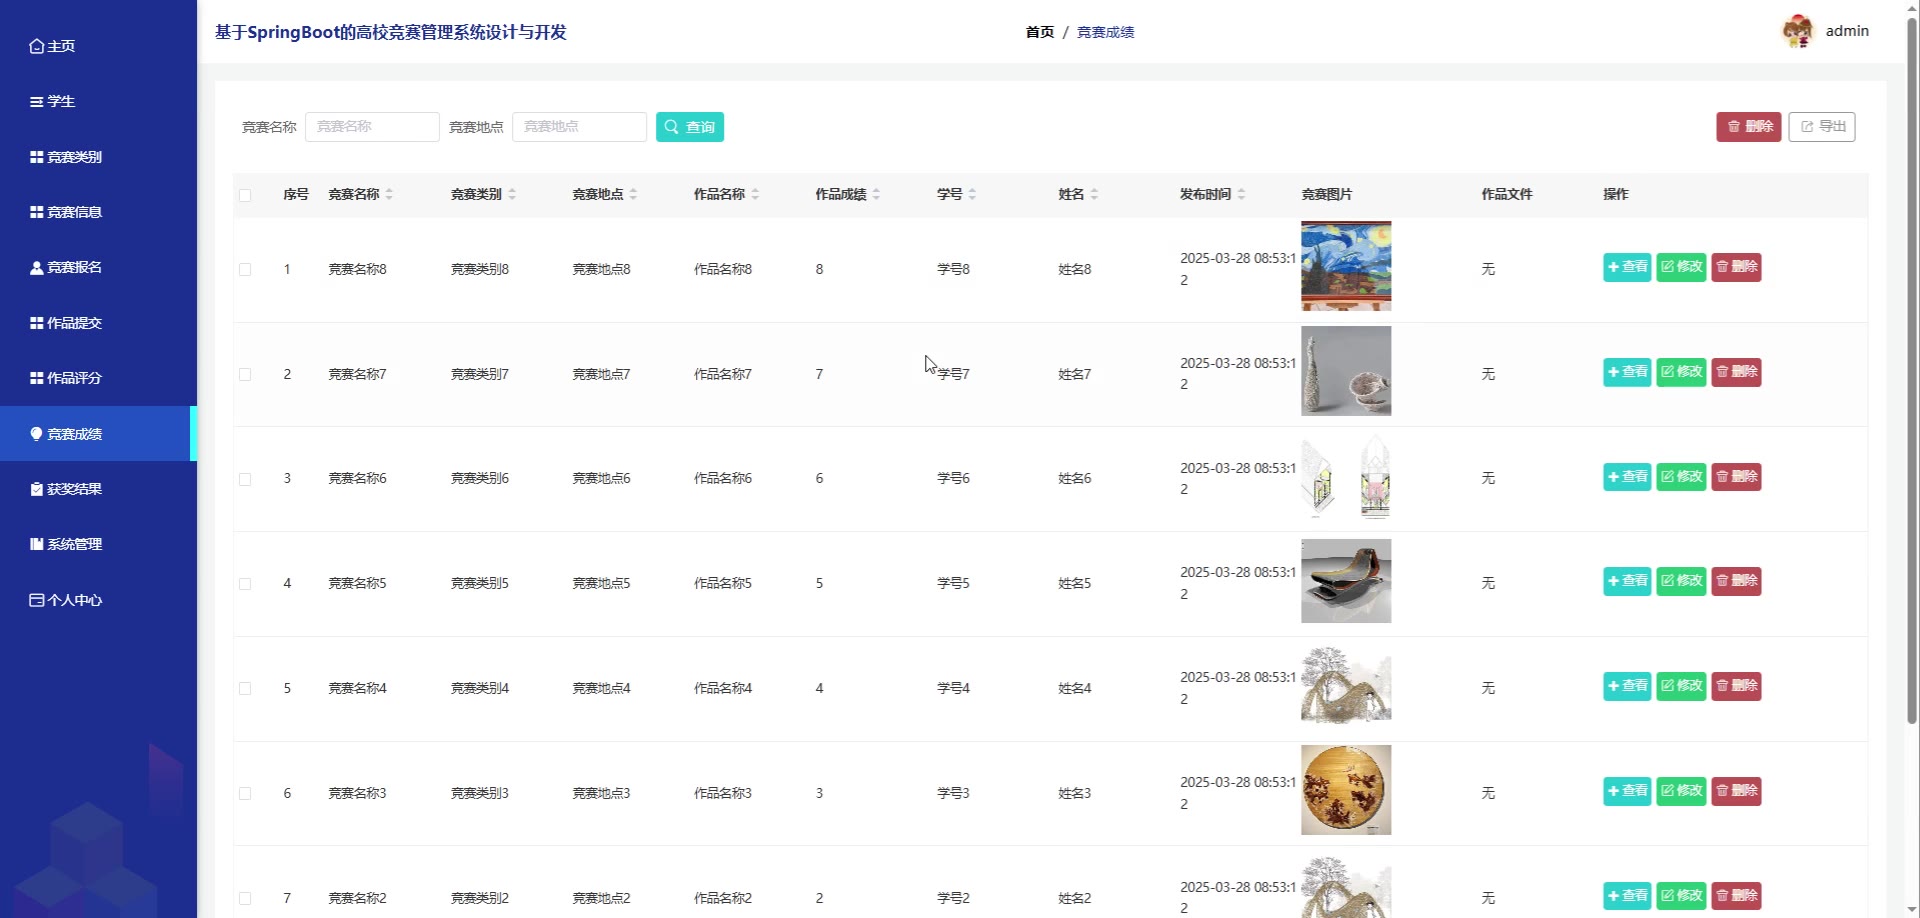Image resolution: width=1920 pixels, height=918 pixels.
Task: Click the grid icon beside 竞赛信息
Action: [x=37, y=212]
